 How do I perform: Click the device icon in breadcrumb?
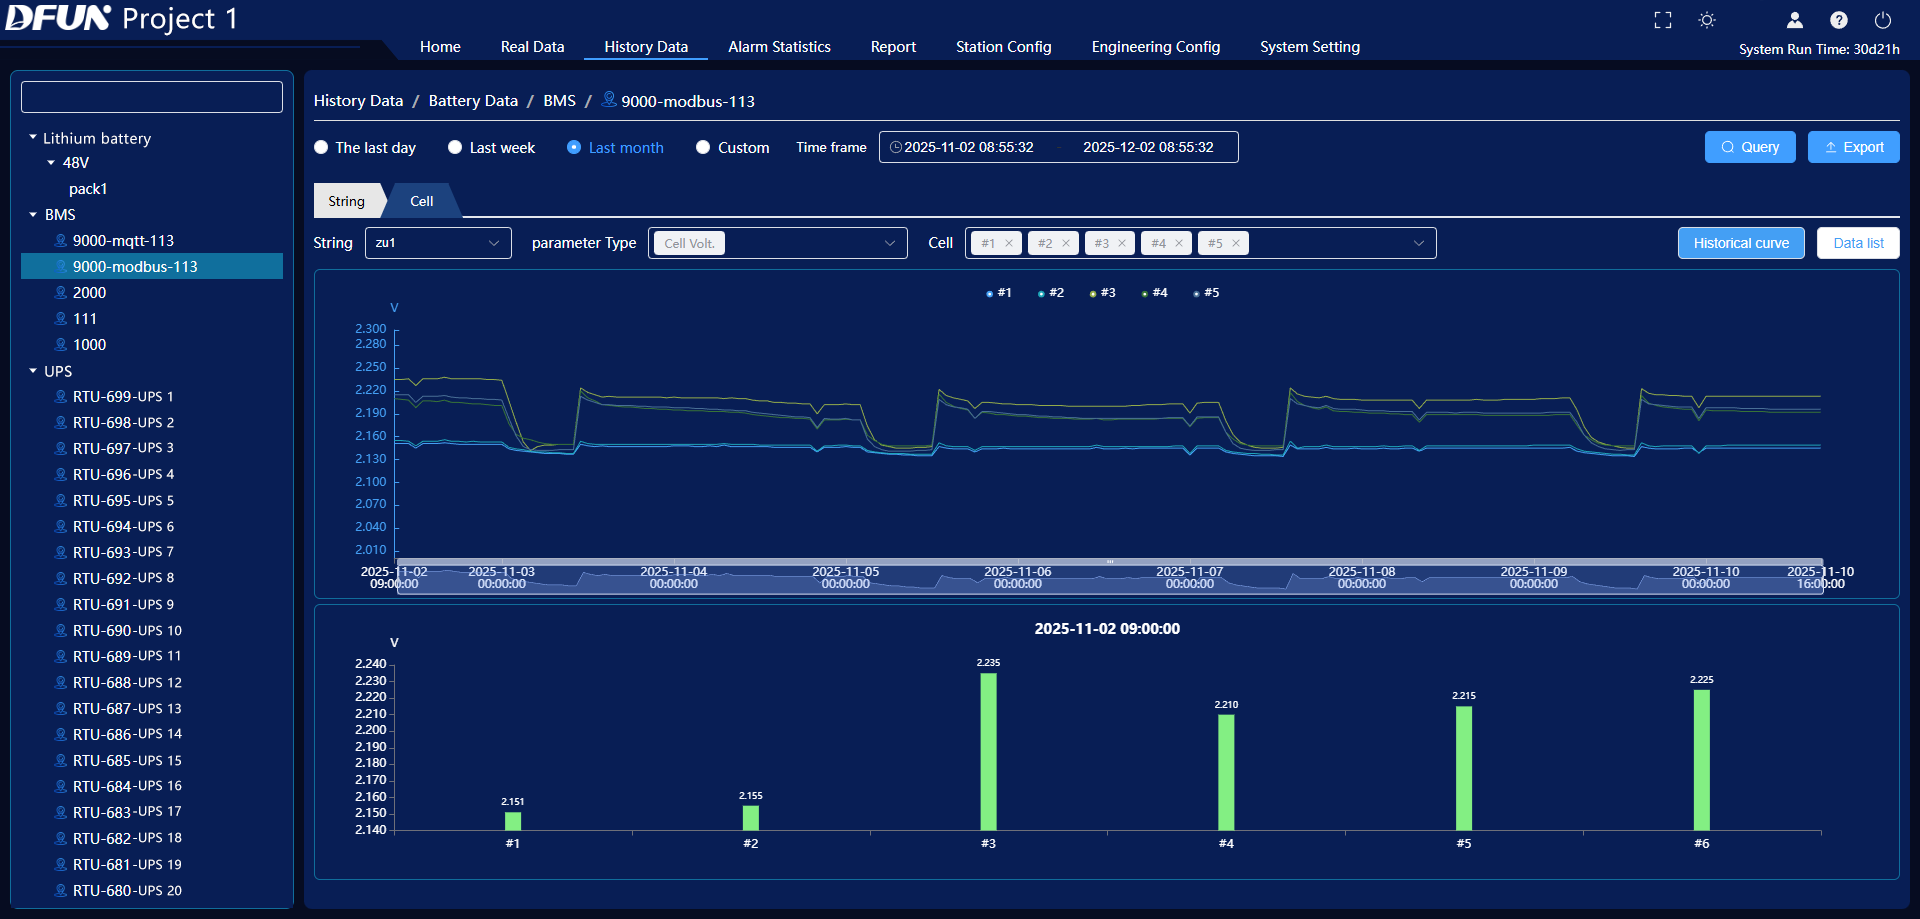[609, 99]
